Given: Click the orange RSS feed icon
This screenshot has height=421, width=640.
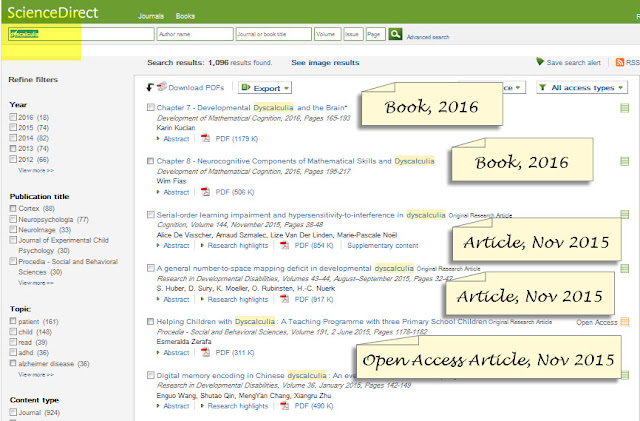Looking at the screenshot, I should (620, 62).
